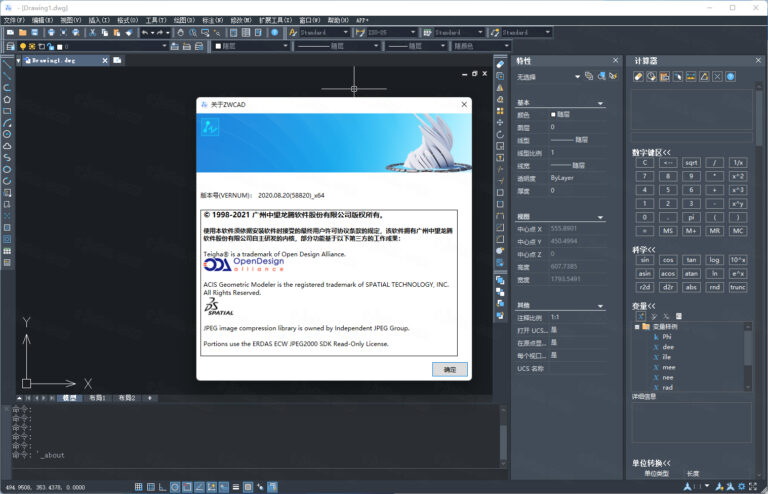Click the Clear eraser icon in calculator
Viewport: 768px width, 494px height.
coord(638,77)
